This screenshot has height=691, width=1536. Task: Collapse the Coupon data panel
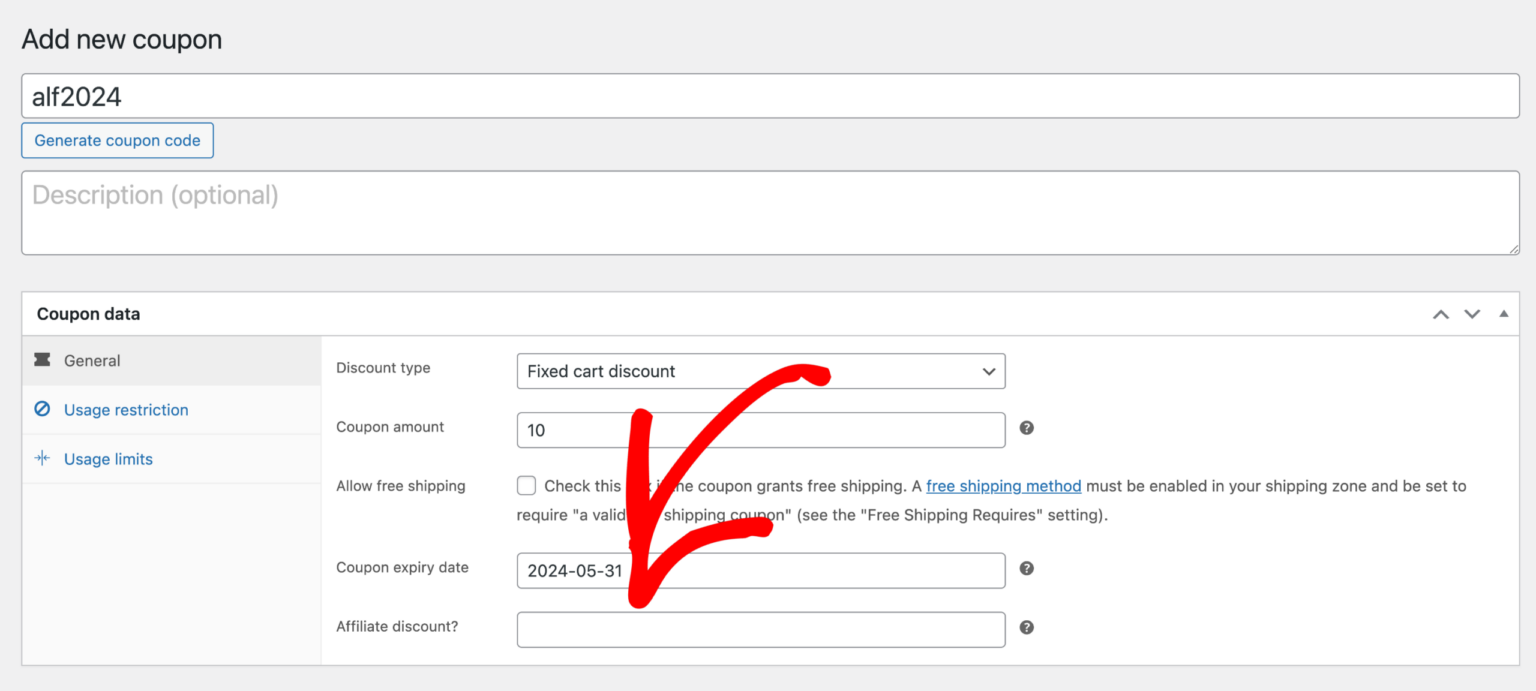1504,314
